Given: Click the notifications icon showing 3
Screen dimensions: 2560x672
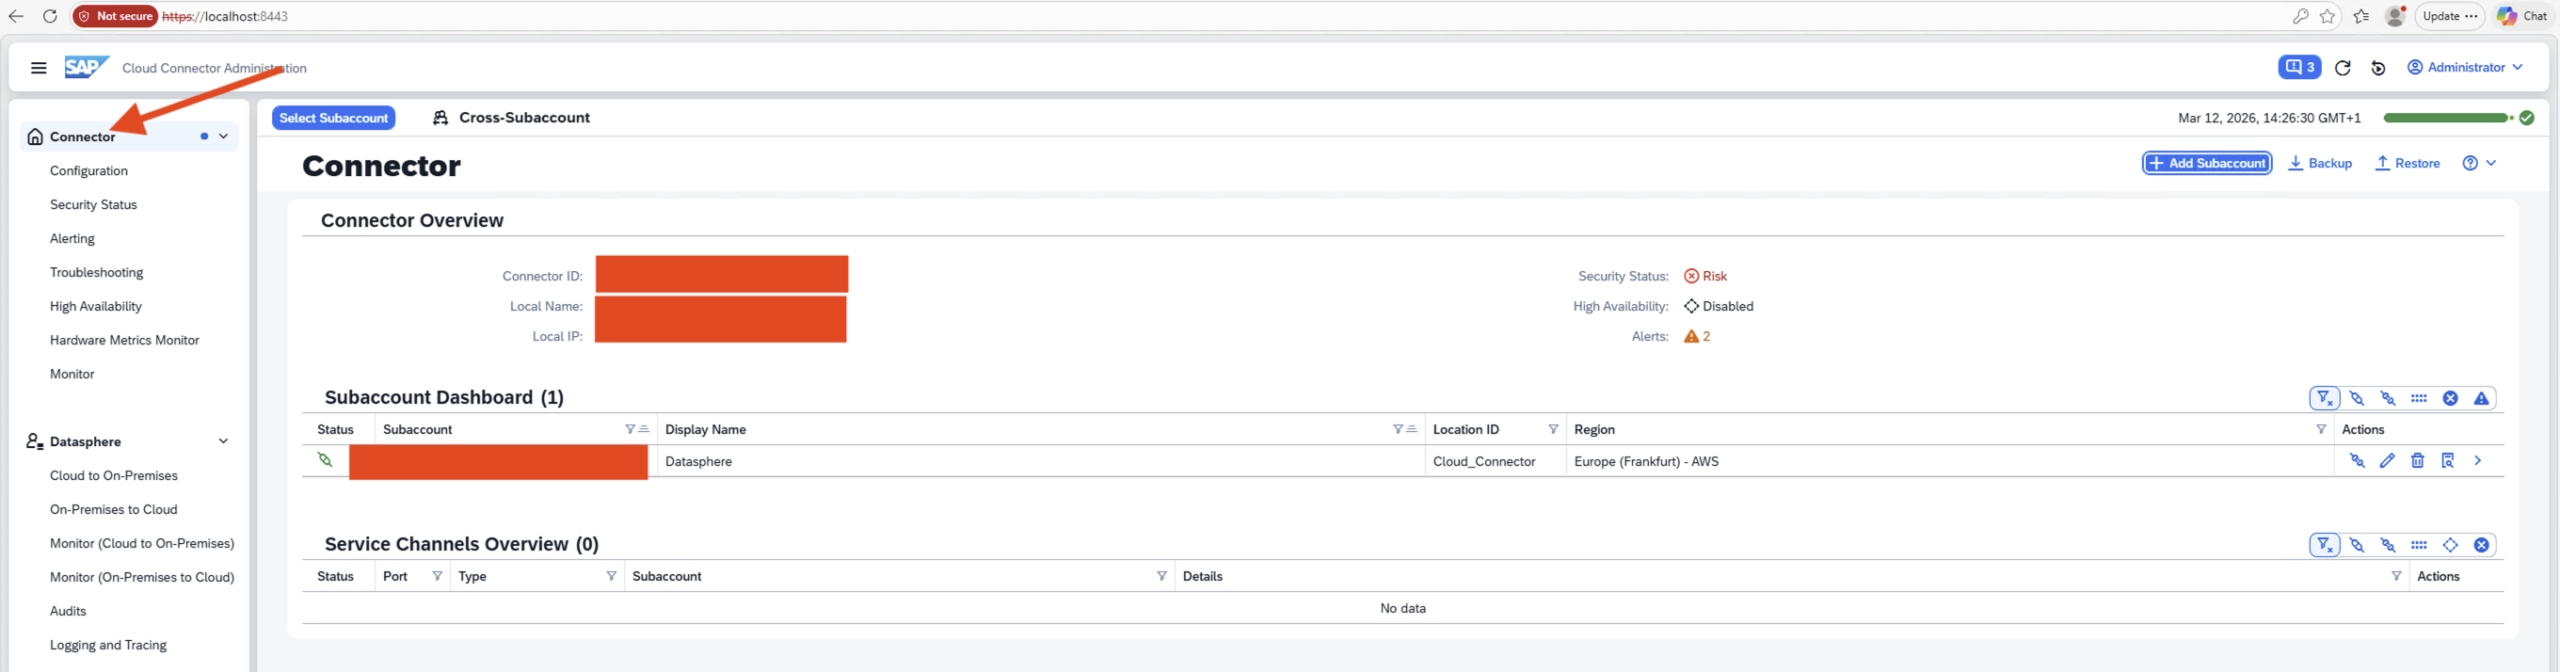Looking at the screenshot, I should pyautogui.click(x=2299, y=67).
